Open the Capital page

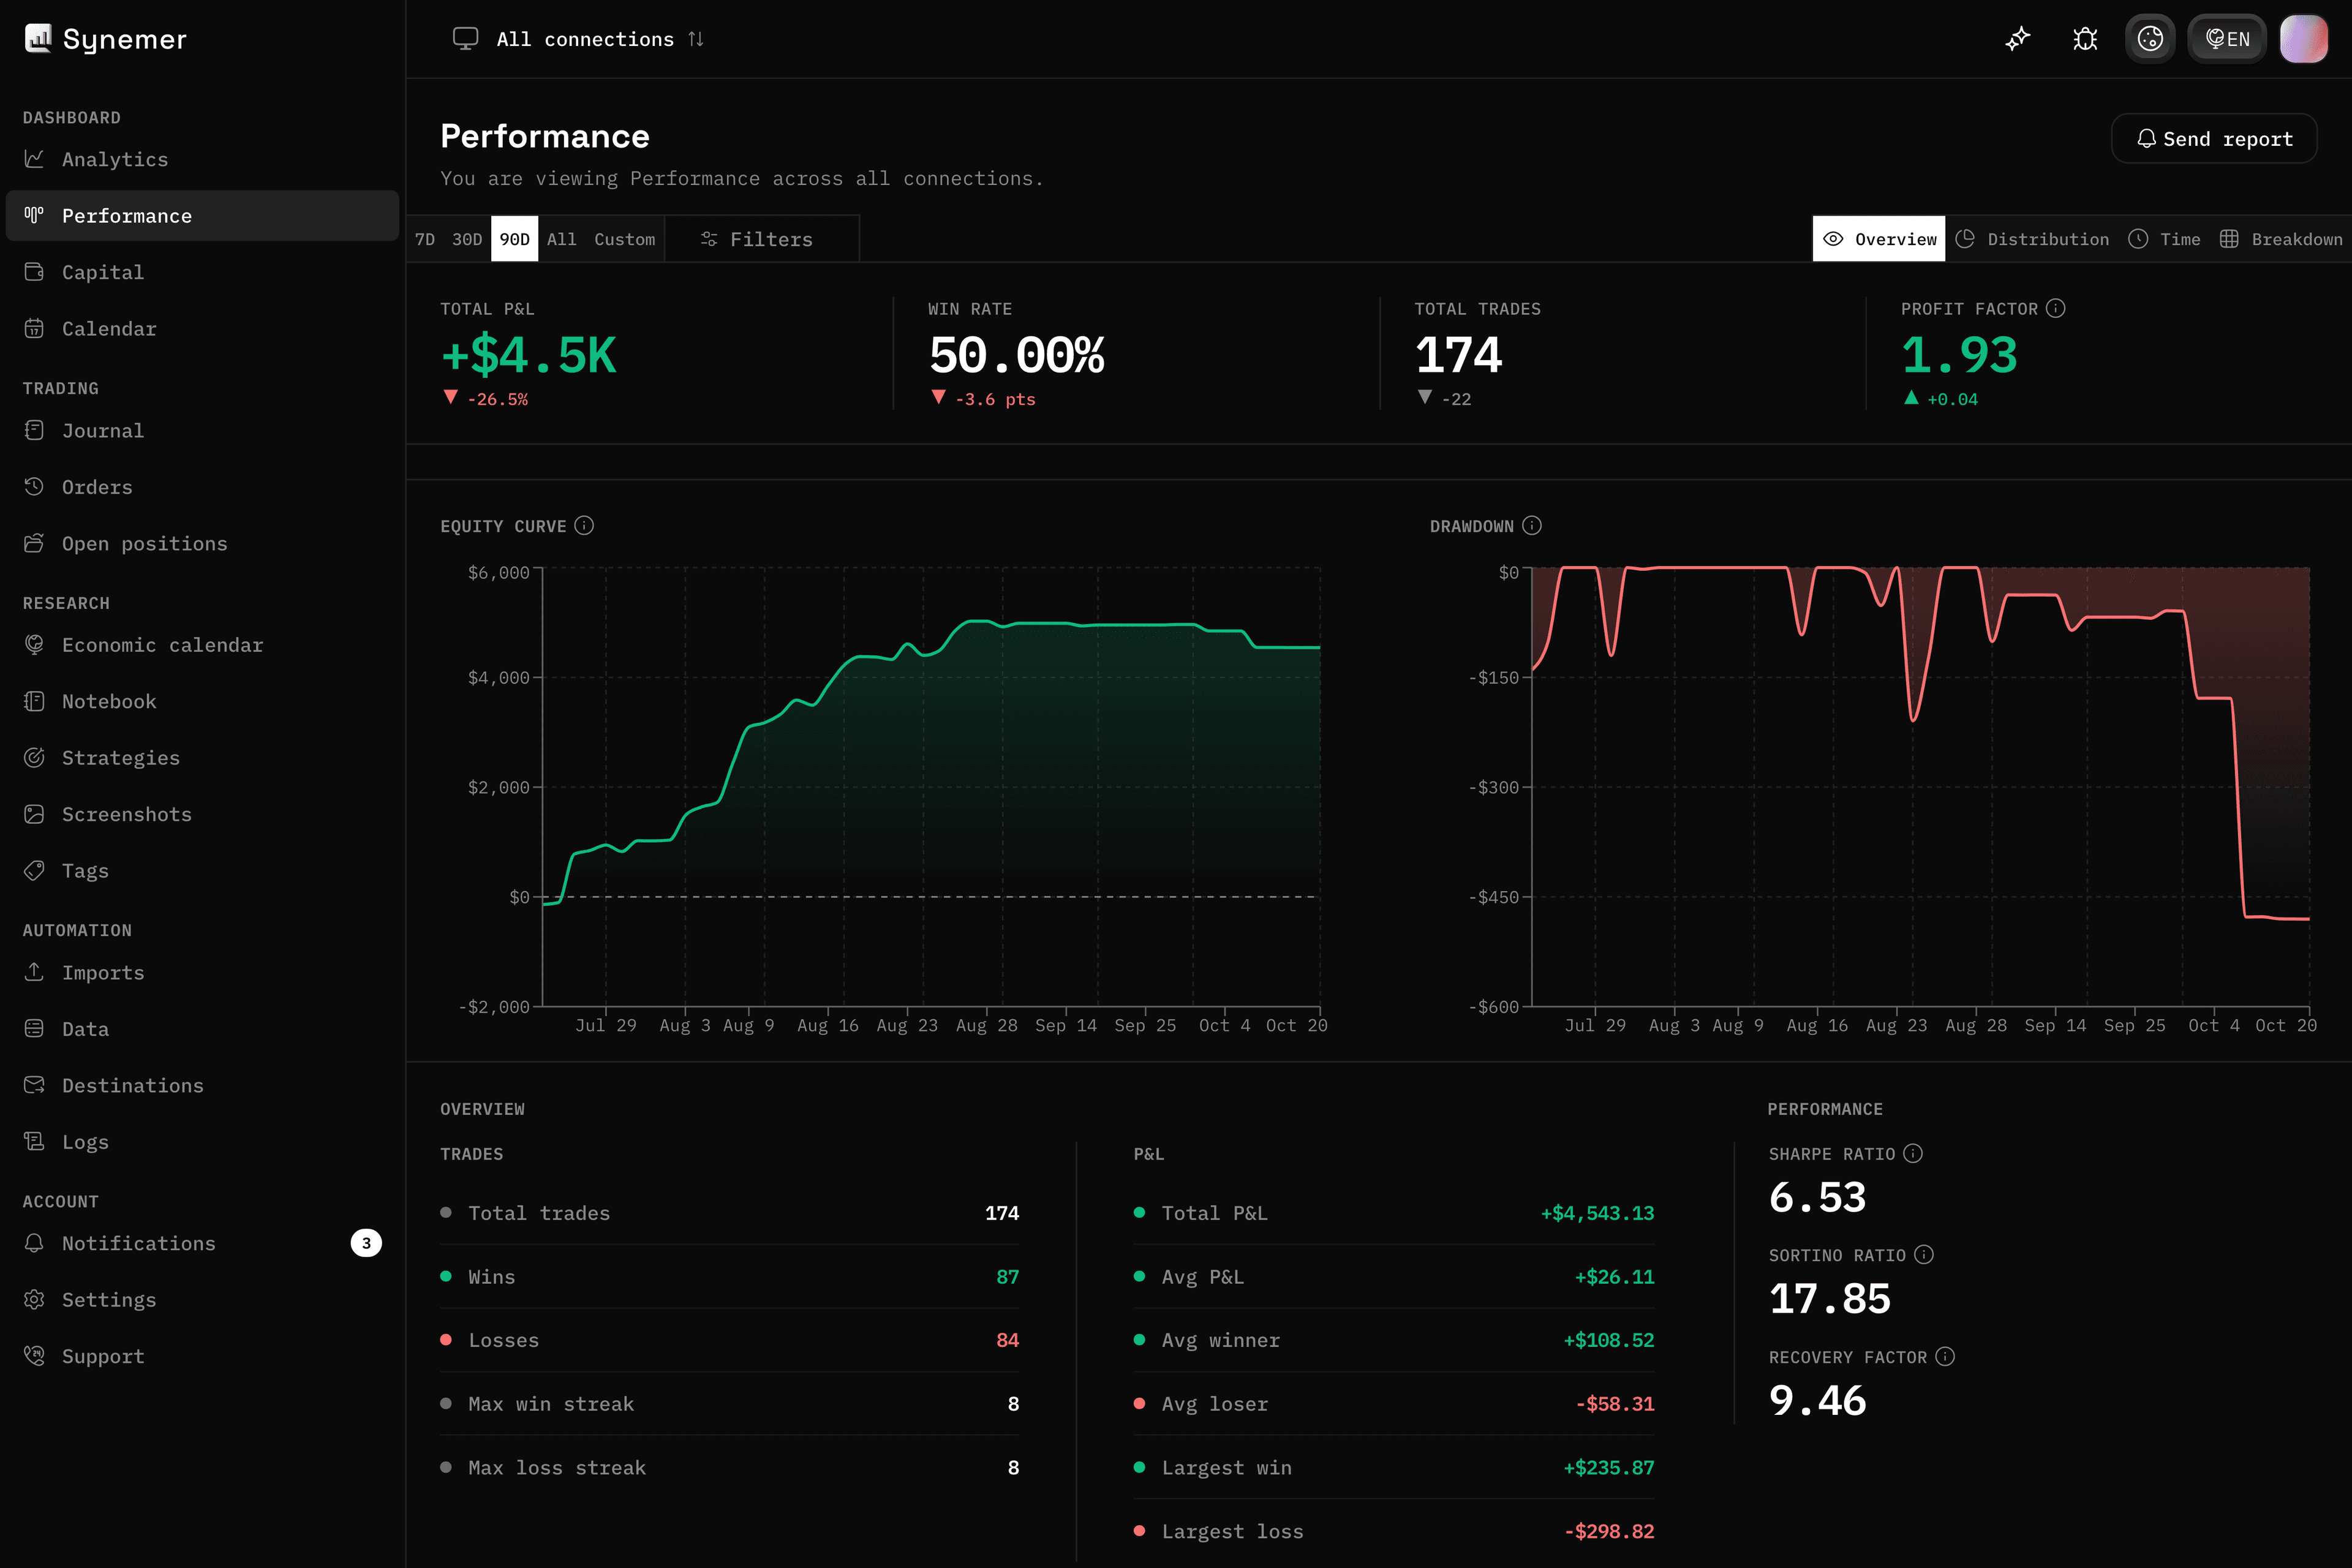pyautogui.click(x=202, y=272)
